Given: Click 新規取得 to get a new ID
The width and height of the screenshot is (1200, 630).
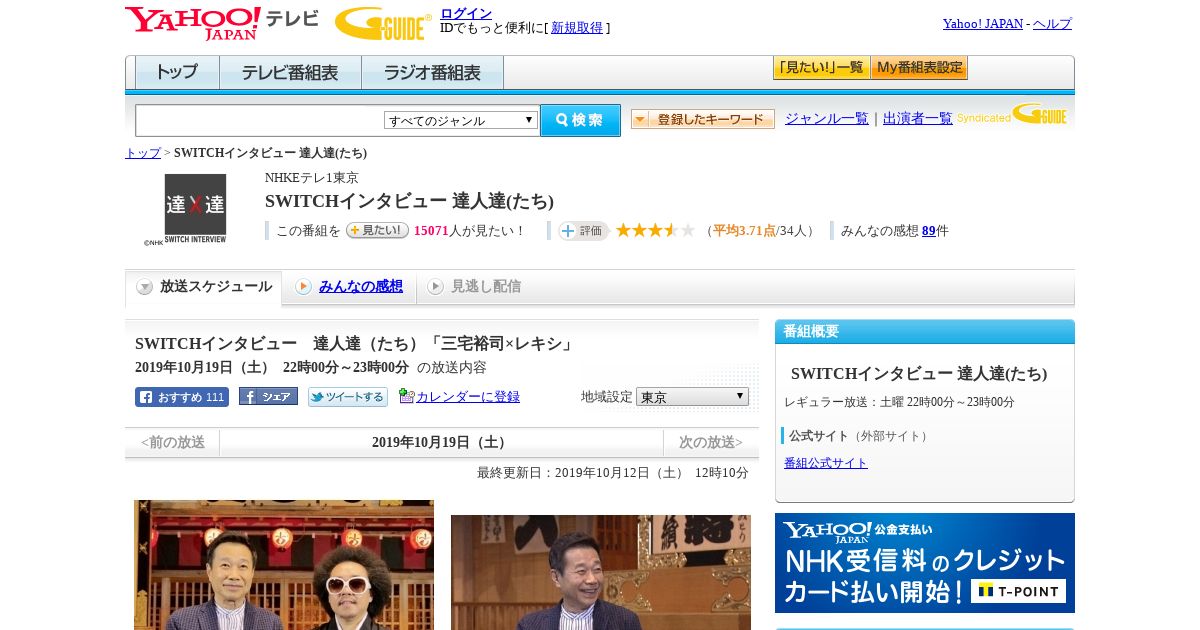Looking at the screenshot, I should point(577,28).
